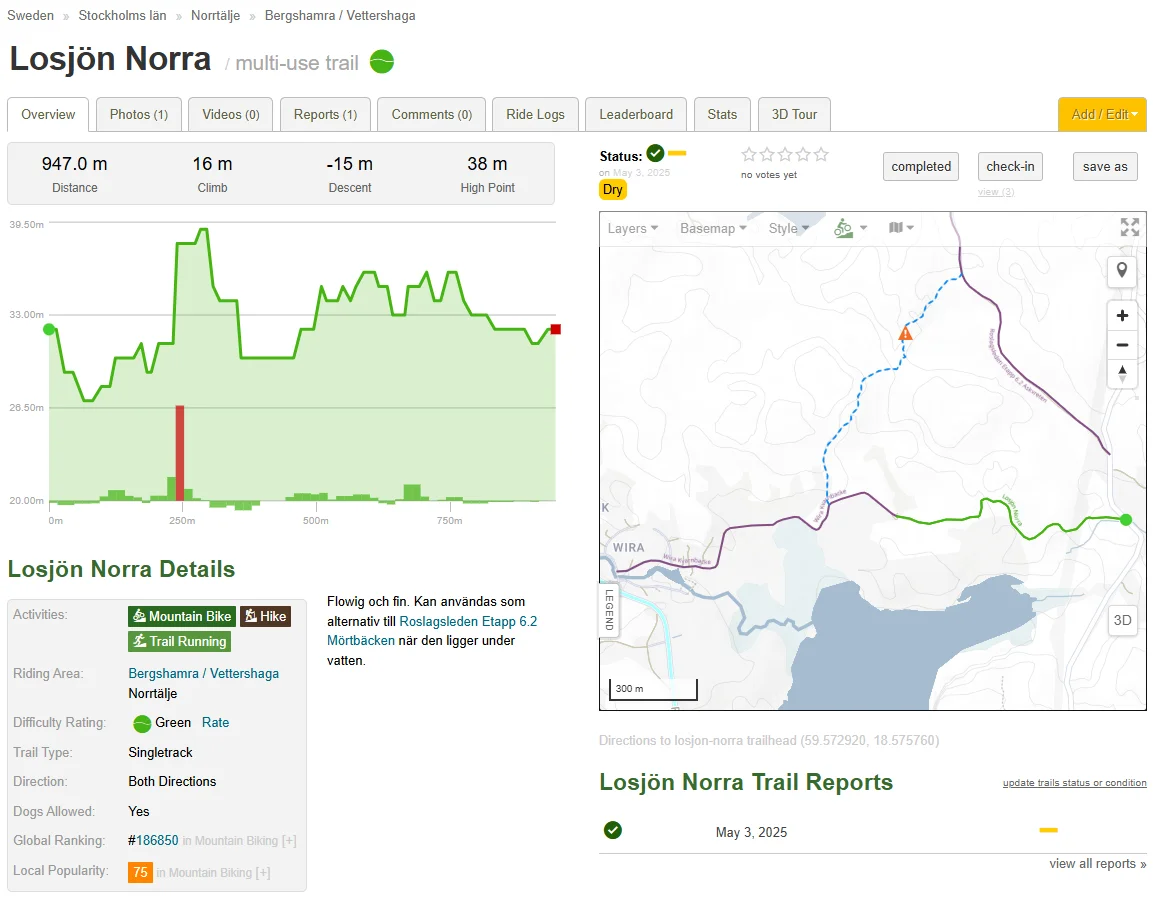Mark trail as completed
The width and height of the screenshot is (1158, 897).
pyautogui.click(x=921, y=167)
